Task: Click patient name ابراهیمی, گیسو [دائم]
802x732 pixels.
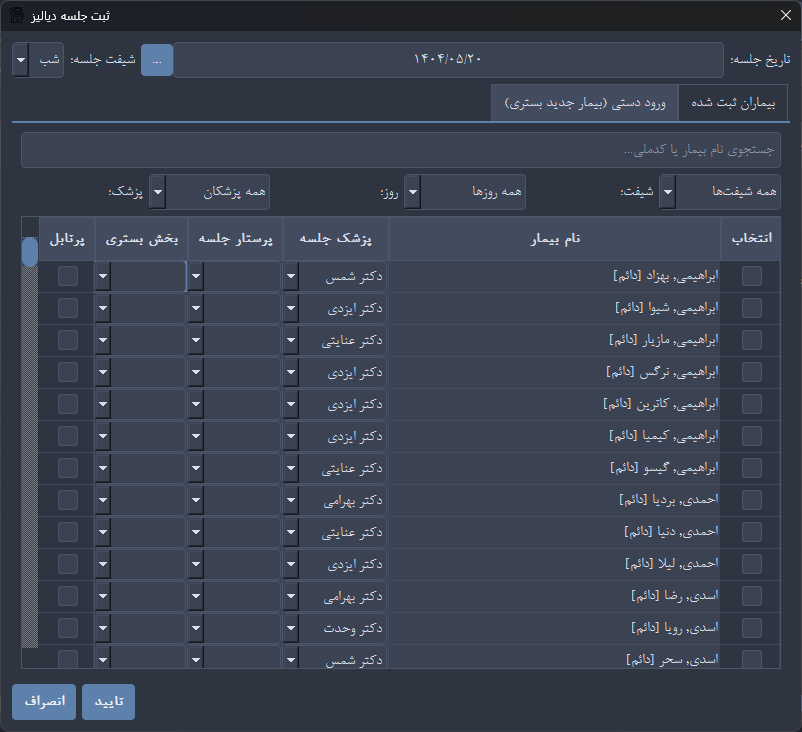Action: pos(664,468)
